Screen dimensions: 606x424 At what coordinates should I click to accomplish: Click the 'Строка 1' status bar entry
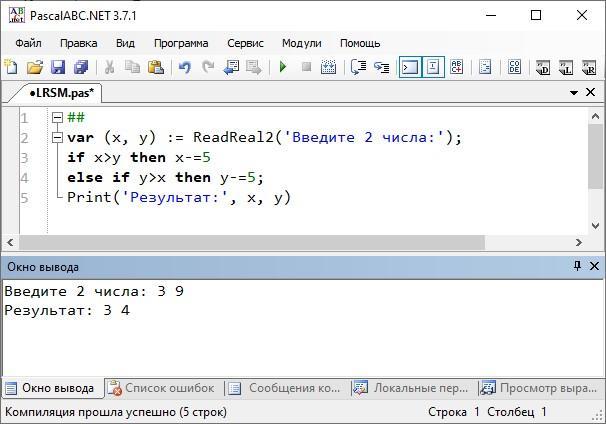[454, 412]
